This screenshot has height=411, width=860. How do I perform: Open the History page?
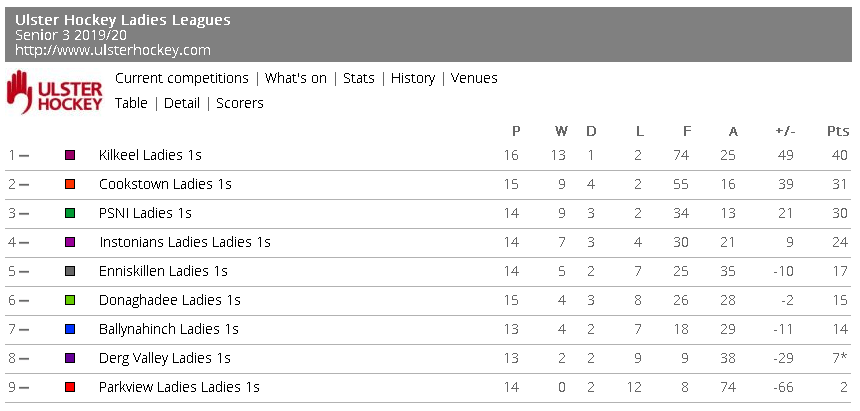point(413,78)
